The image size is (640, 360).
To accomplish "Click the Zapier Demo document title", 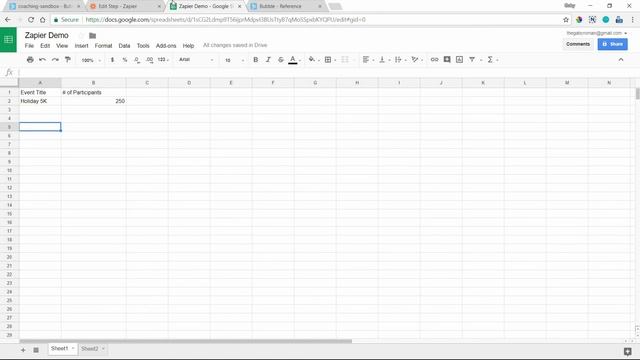I will (x=47, y=35).
